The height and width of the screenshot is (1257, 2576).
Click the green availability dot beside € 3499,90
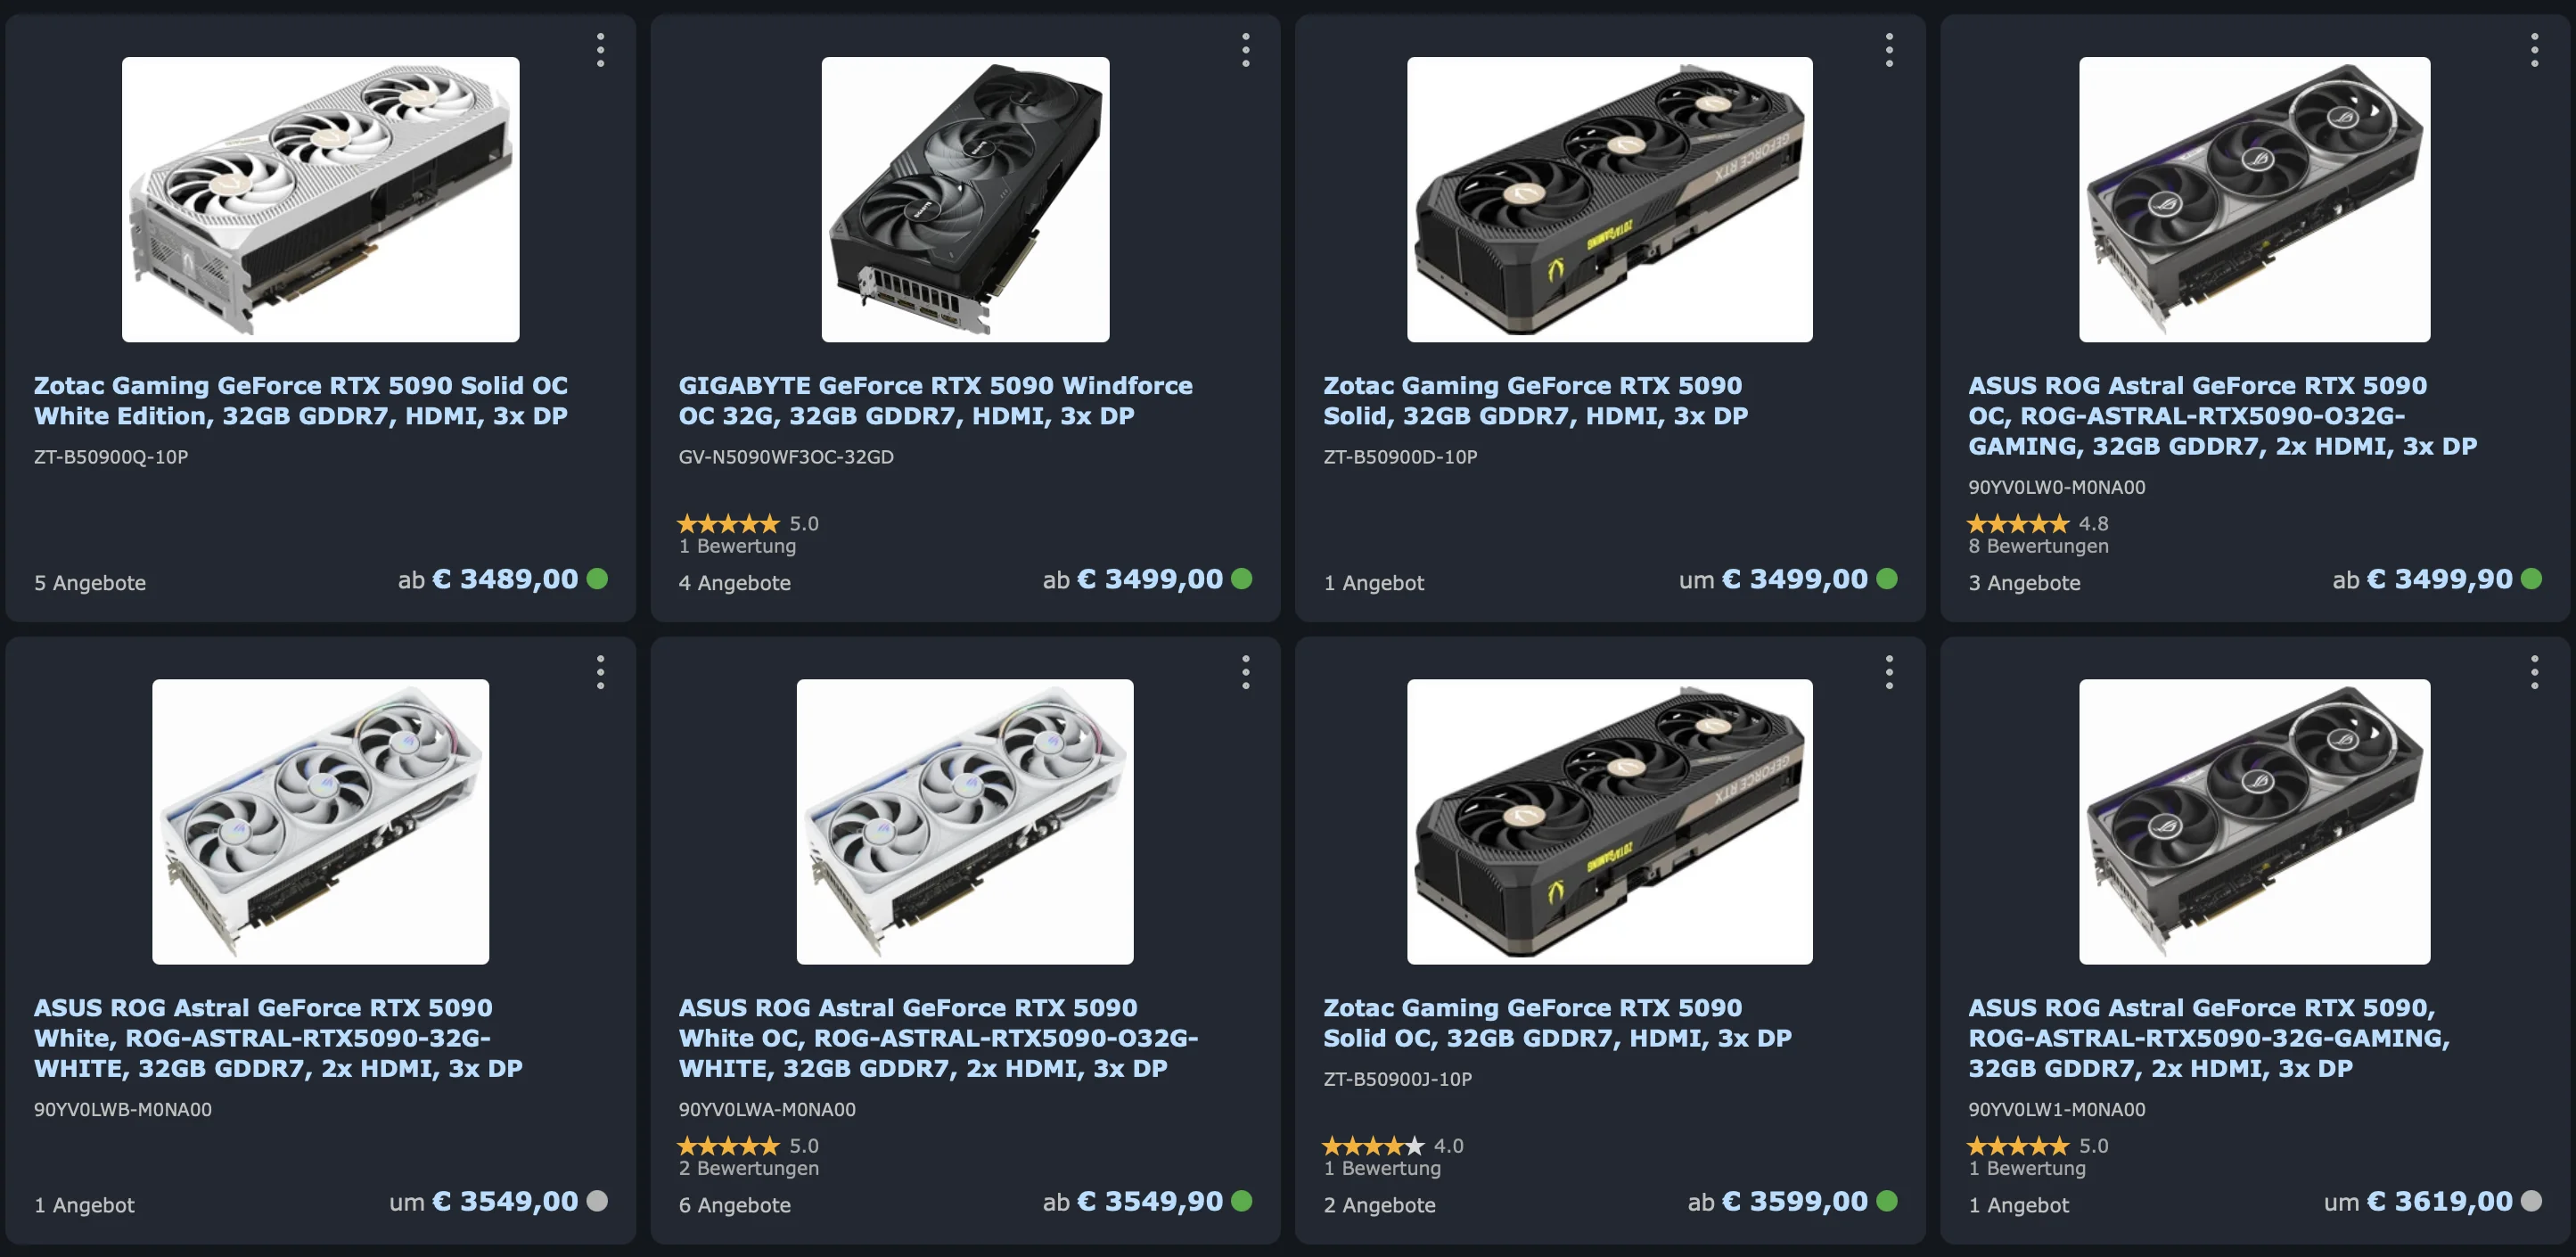(2531, 579)
